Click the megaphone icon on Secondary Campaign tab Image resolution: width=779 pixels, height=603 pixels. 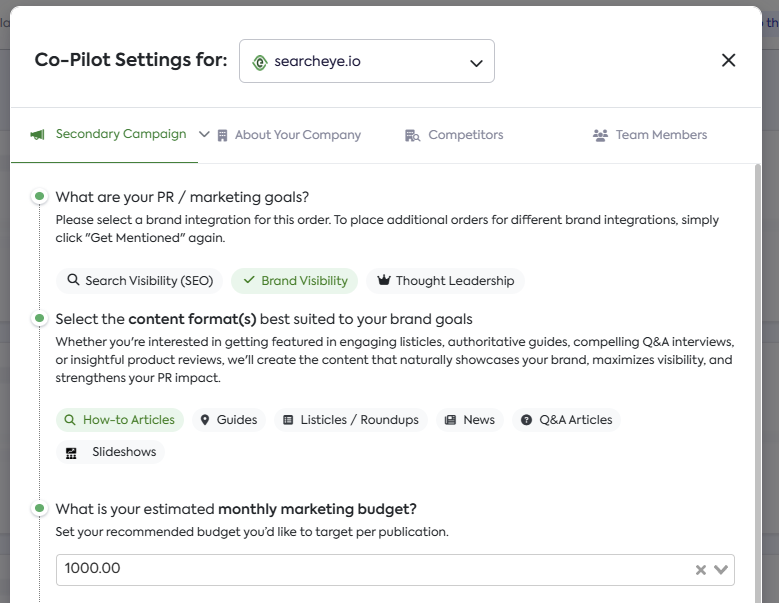(37, 134)
